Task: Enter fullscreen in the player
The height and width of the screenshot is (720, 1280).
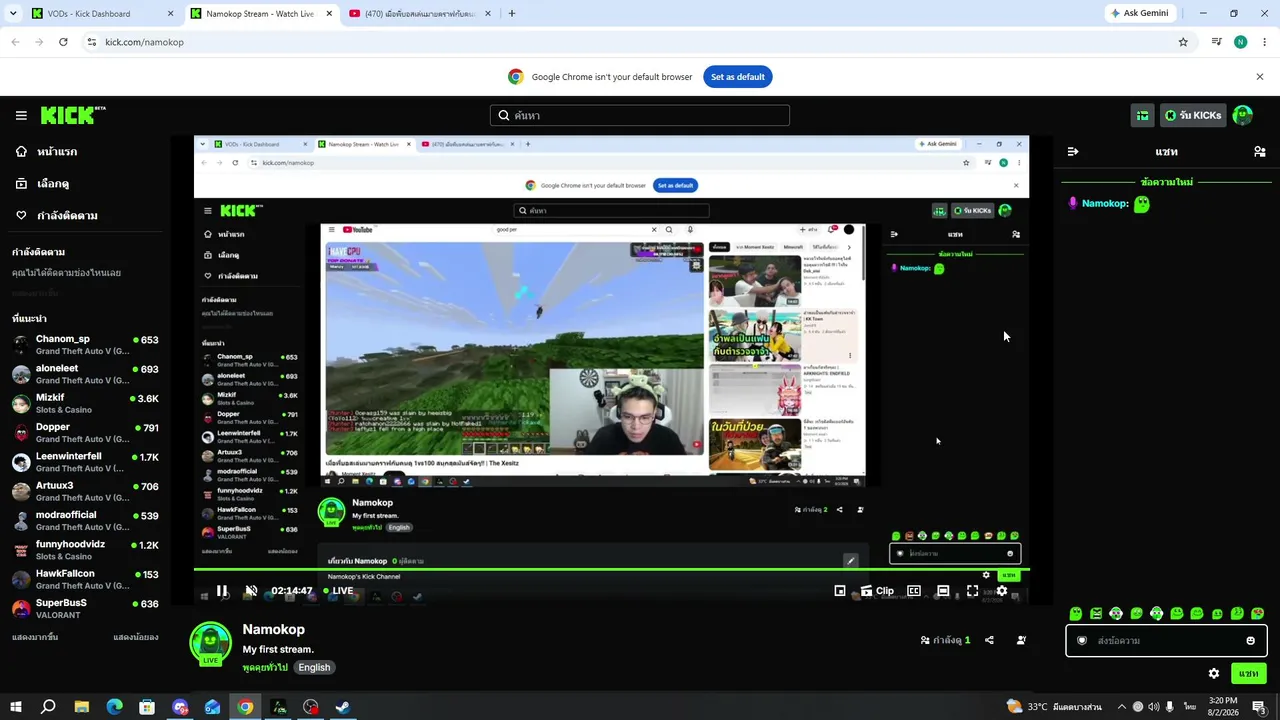Action: coord(972,591)
